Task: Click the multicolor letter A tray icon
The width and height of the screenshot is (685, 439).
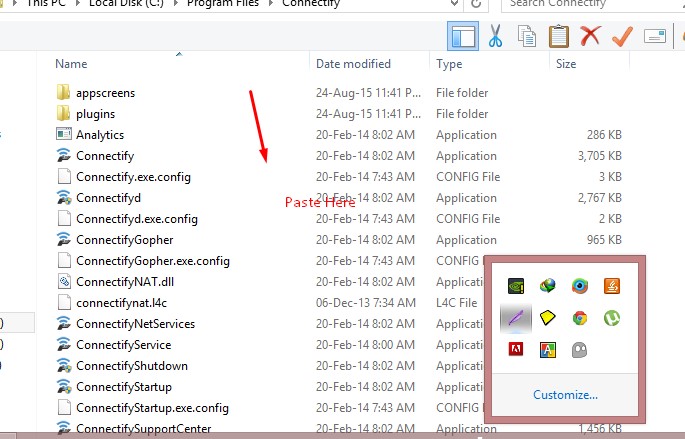Action: [x=548, y=349]
